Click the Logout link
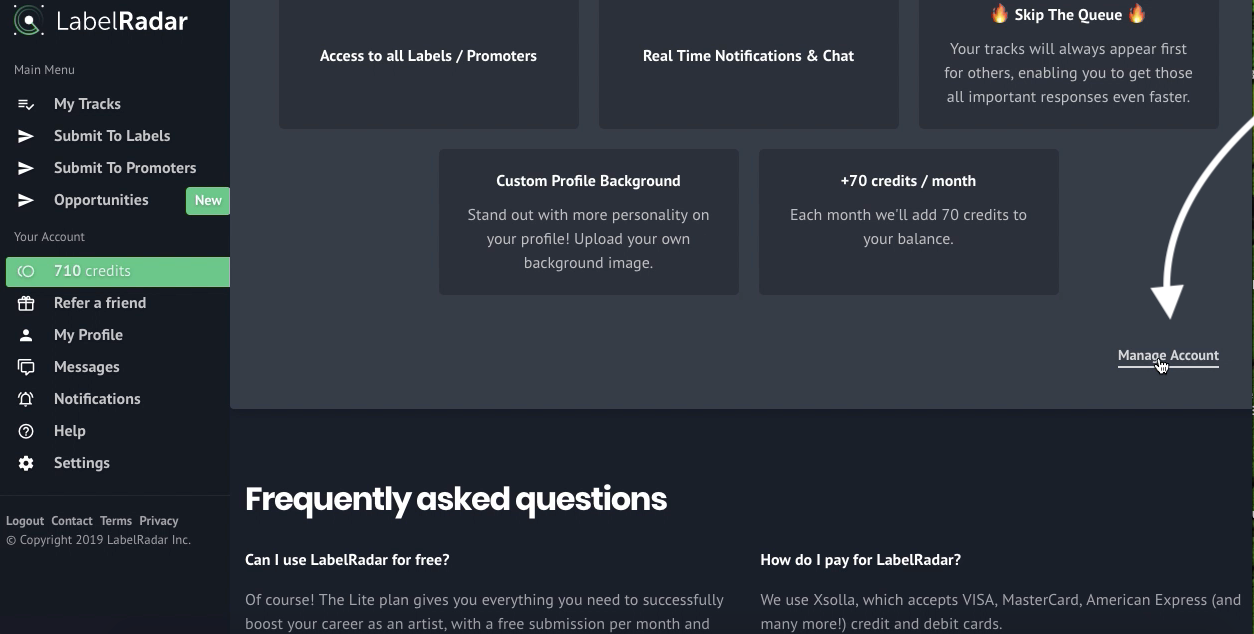Screen dimensions: 1254x634 point(25,521)
